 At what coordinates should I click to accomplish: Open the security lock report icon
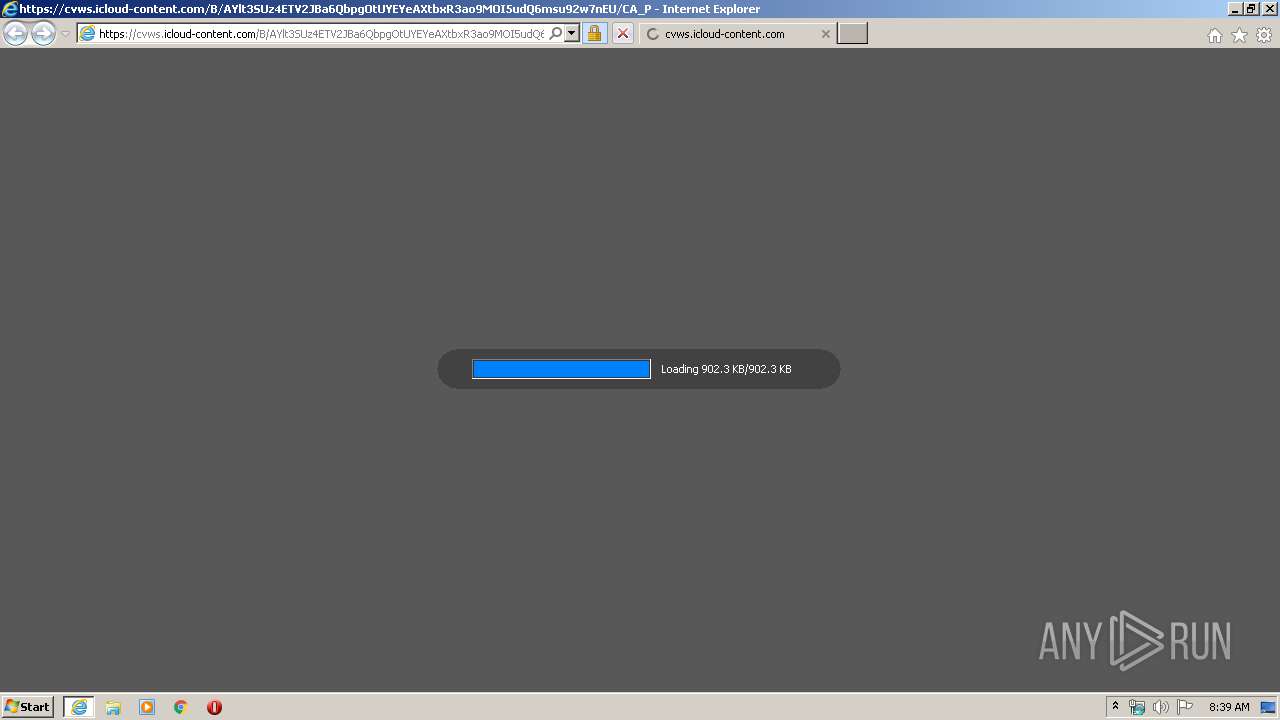[594, 34]
